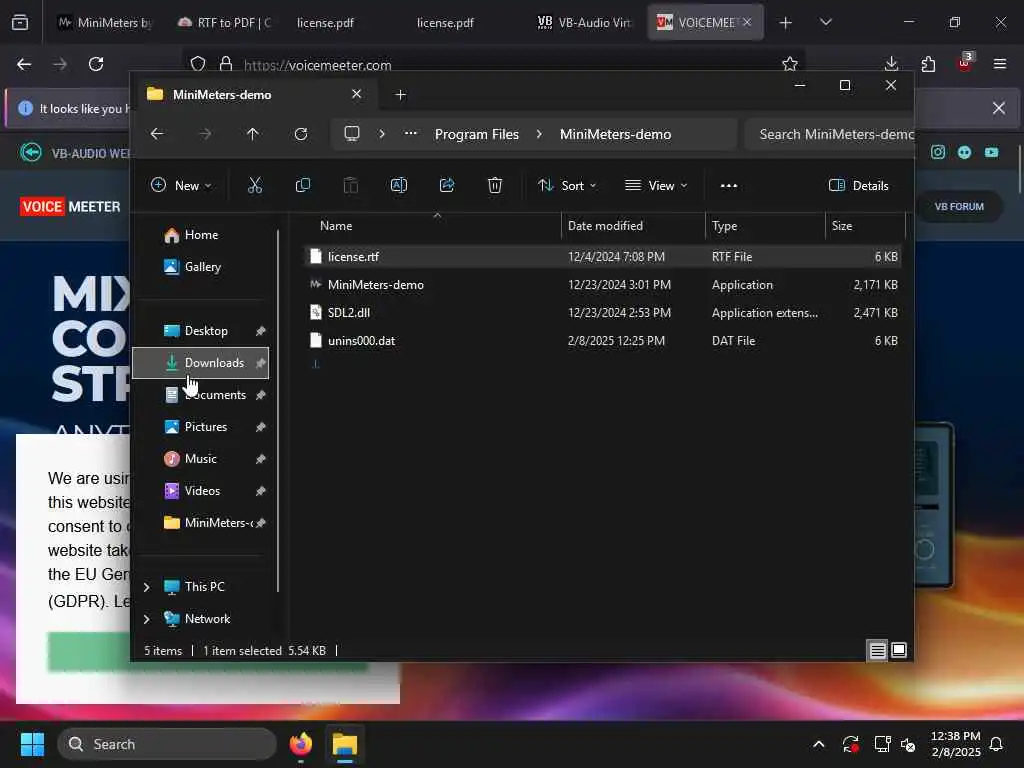The width and height of the screenshot is (1024, 768).
Task: Click the Cut scissors icon in the toolbar
Action: pyautogui.click(x=255, y=185)
